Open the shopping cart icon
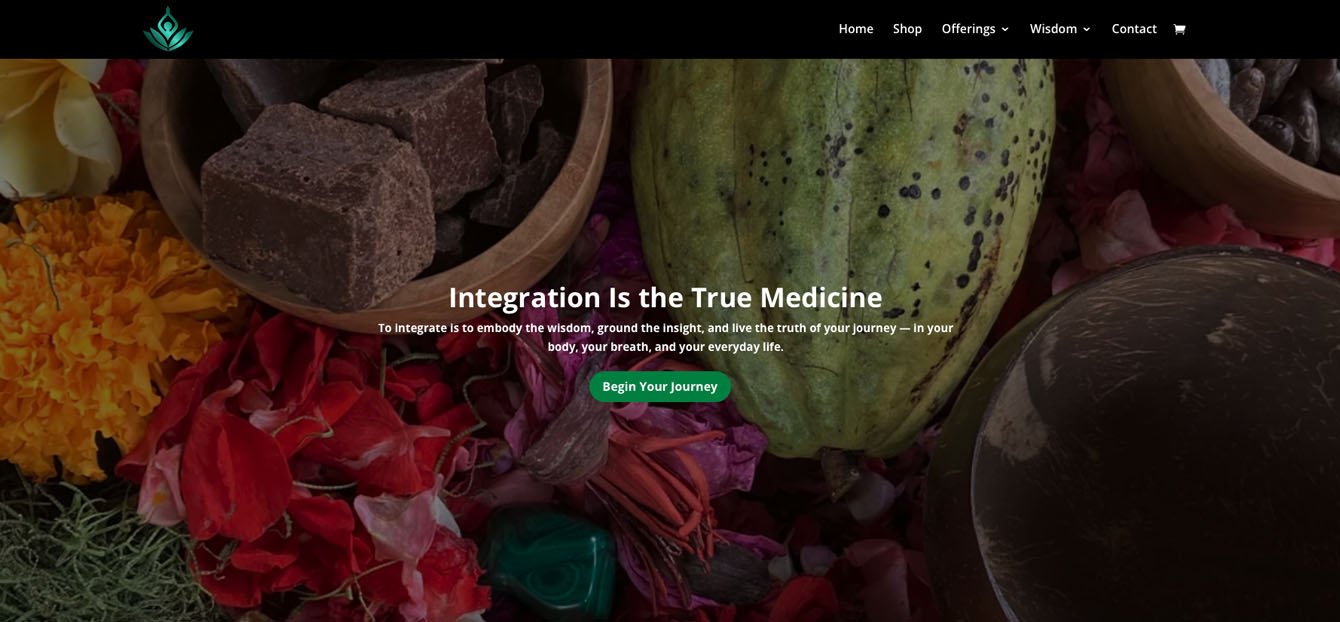Image resolution: width=1340 pixels, height=622 pixels. [1179, 29]
